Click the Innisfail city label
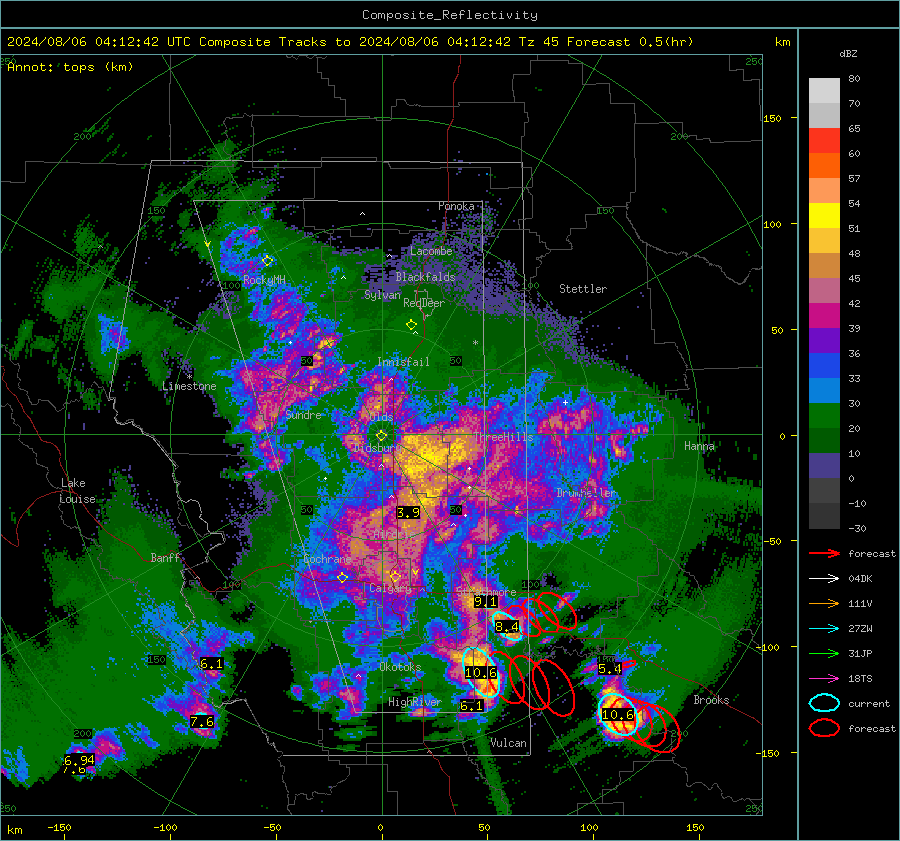 403,362
